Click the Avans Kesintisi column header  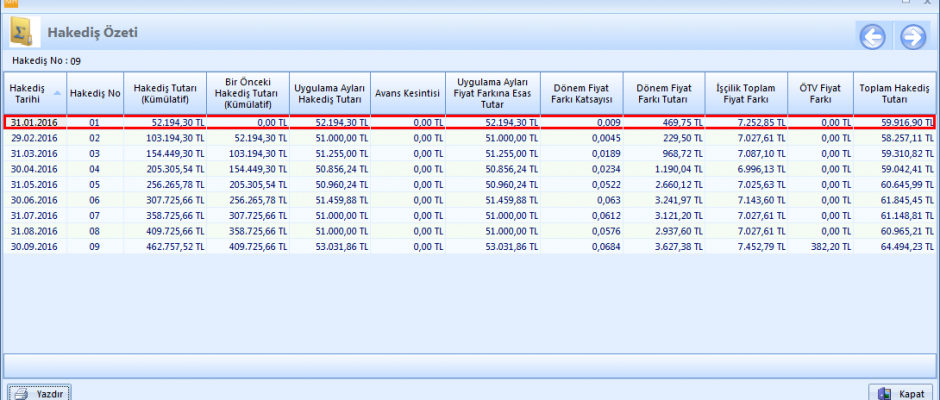pyautogui.click(x=407, y=93)
